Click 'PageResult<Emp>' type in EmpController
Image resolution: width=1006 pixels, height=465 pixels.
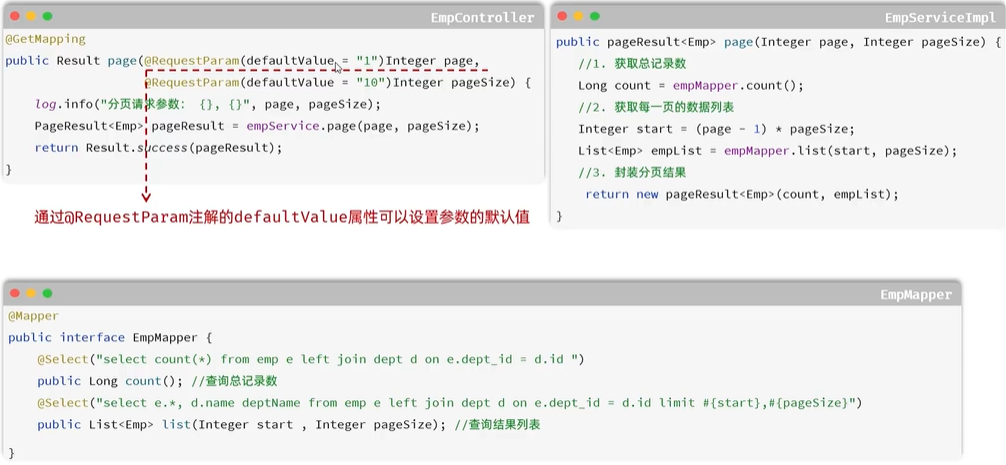click(x=89, y=126)
